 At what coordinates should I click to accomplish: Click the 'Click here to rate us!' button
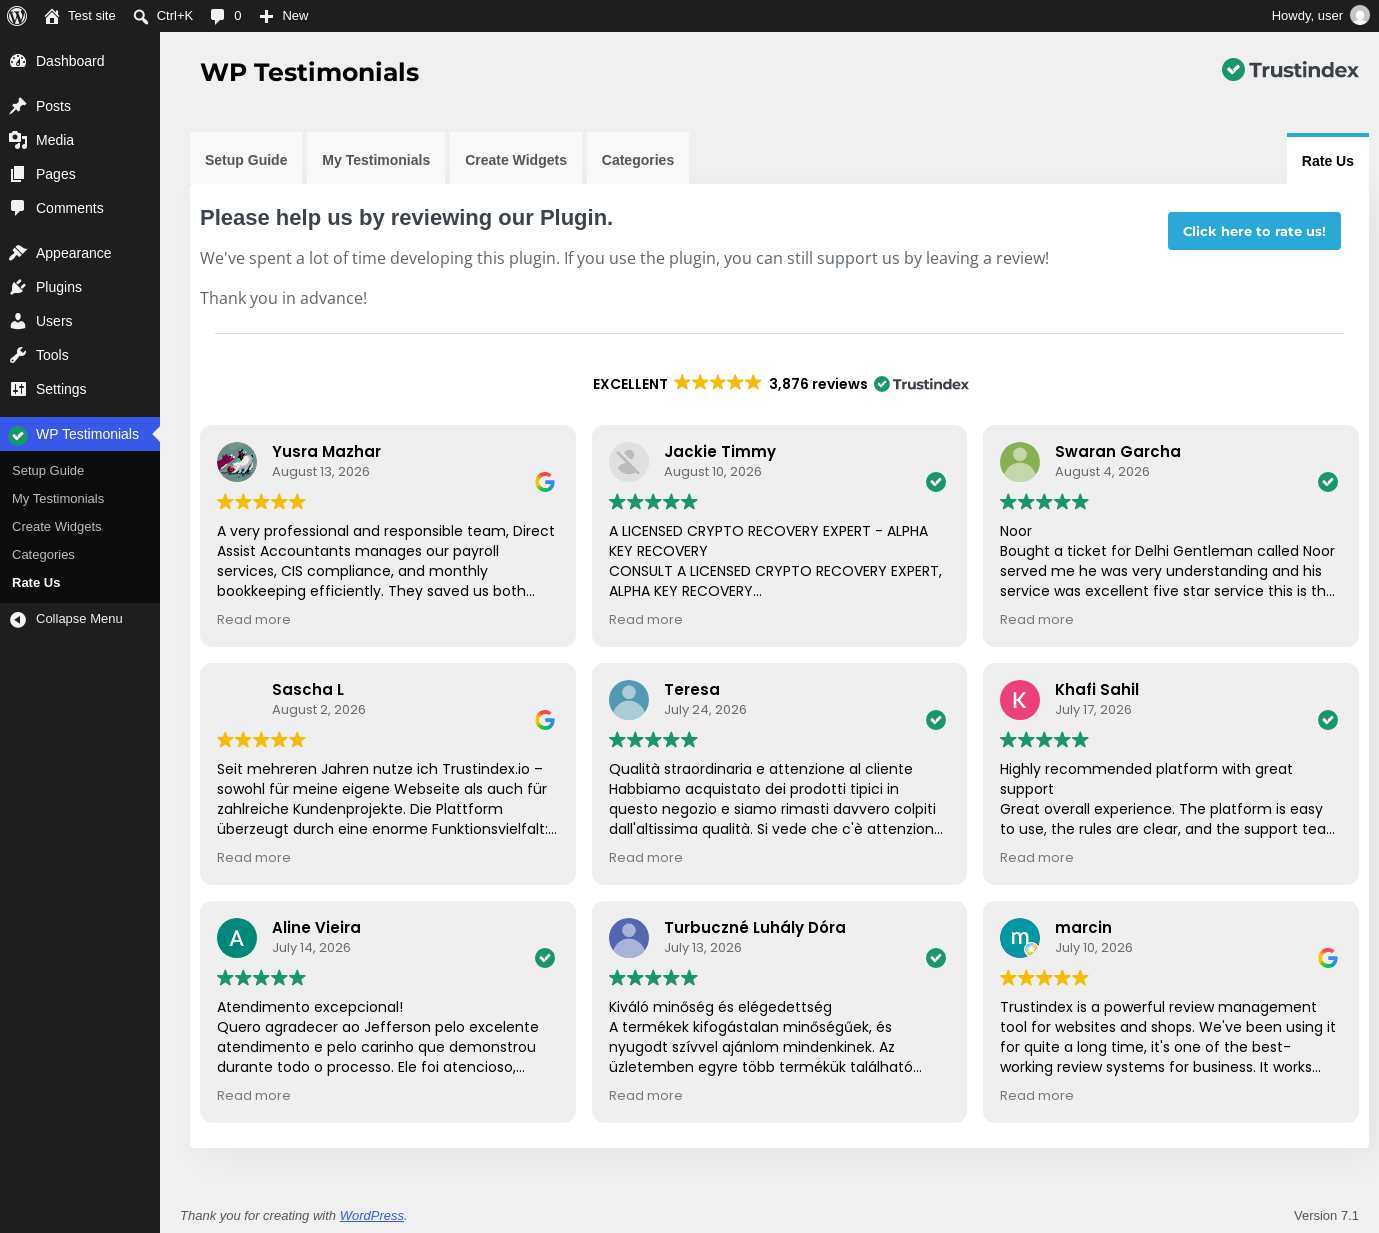point(1254,231)
